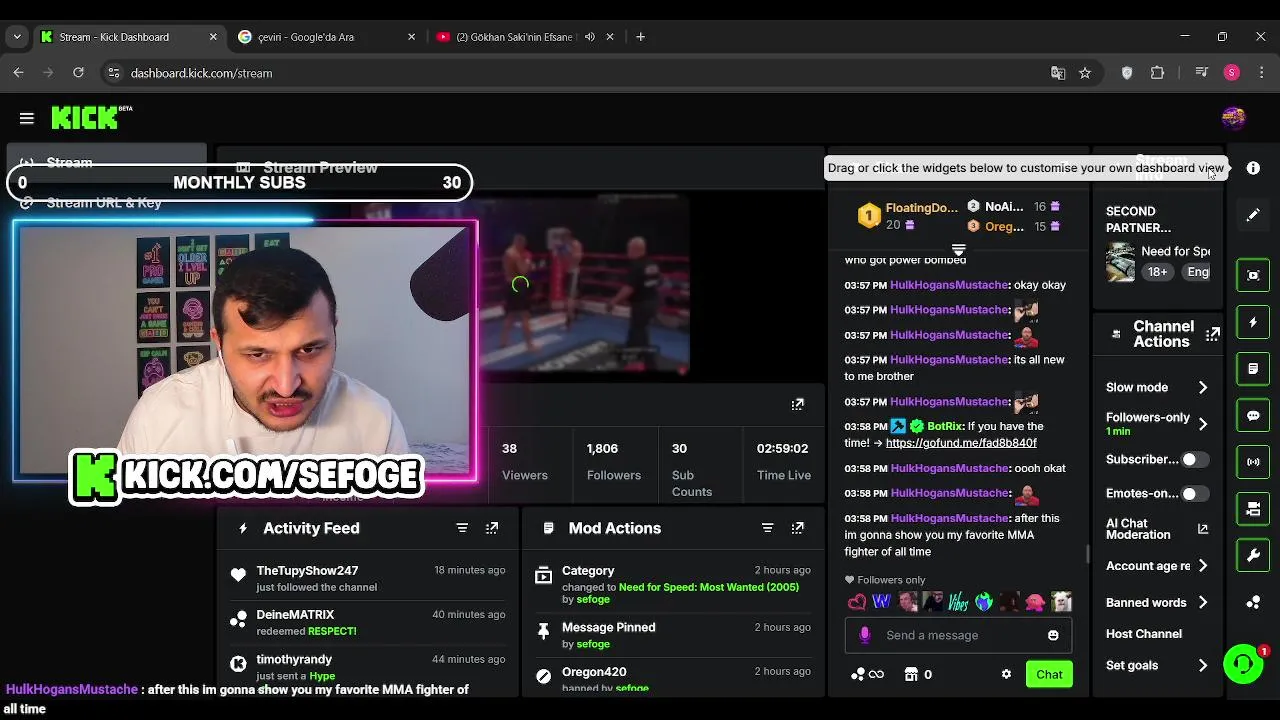Image resolution: width=1280 pixels, height=720 pixels.
Task: Click the purple microphone icon in chat
Action: coord(865,635)
